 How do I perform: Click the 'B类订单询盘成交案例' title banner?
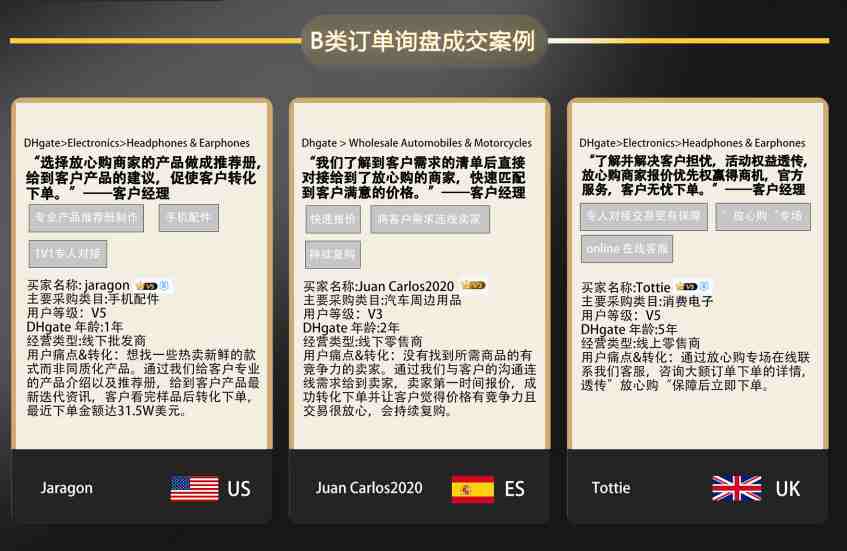pyautogui.click(x=423, y=41)
